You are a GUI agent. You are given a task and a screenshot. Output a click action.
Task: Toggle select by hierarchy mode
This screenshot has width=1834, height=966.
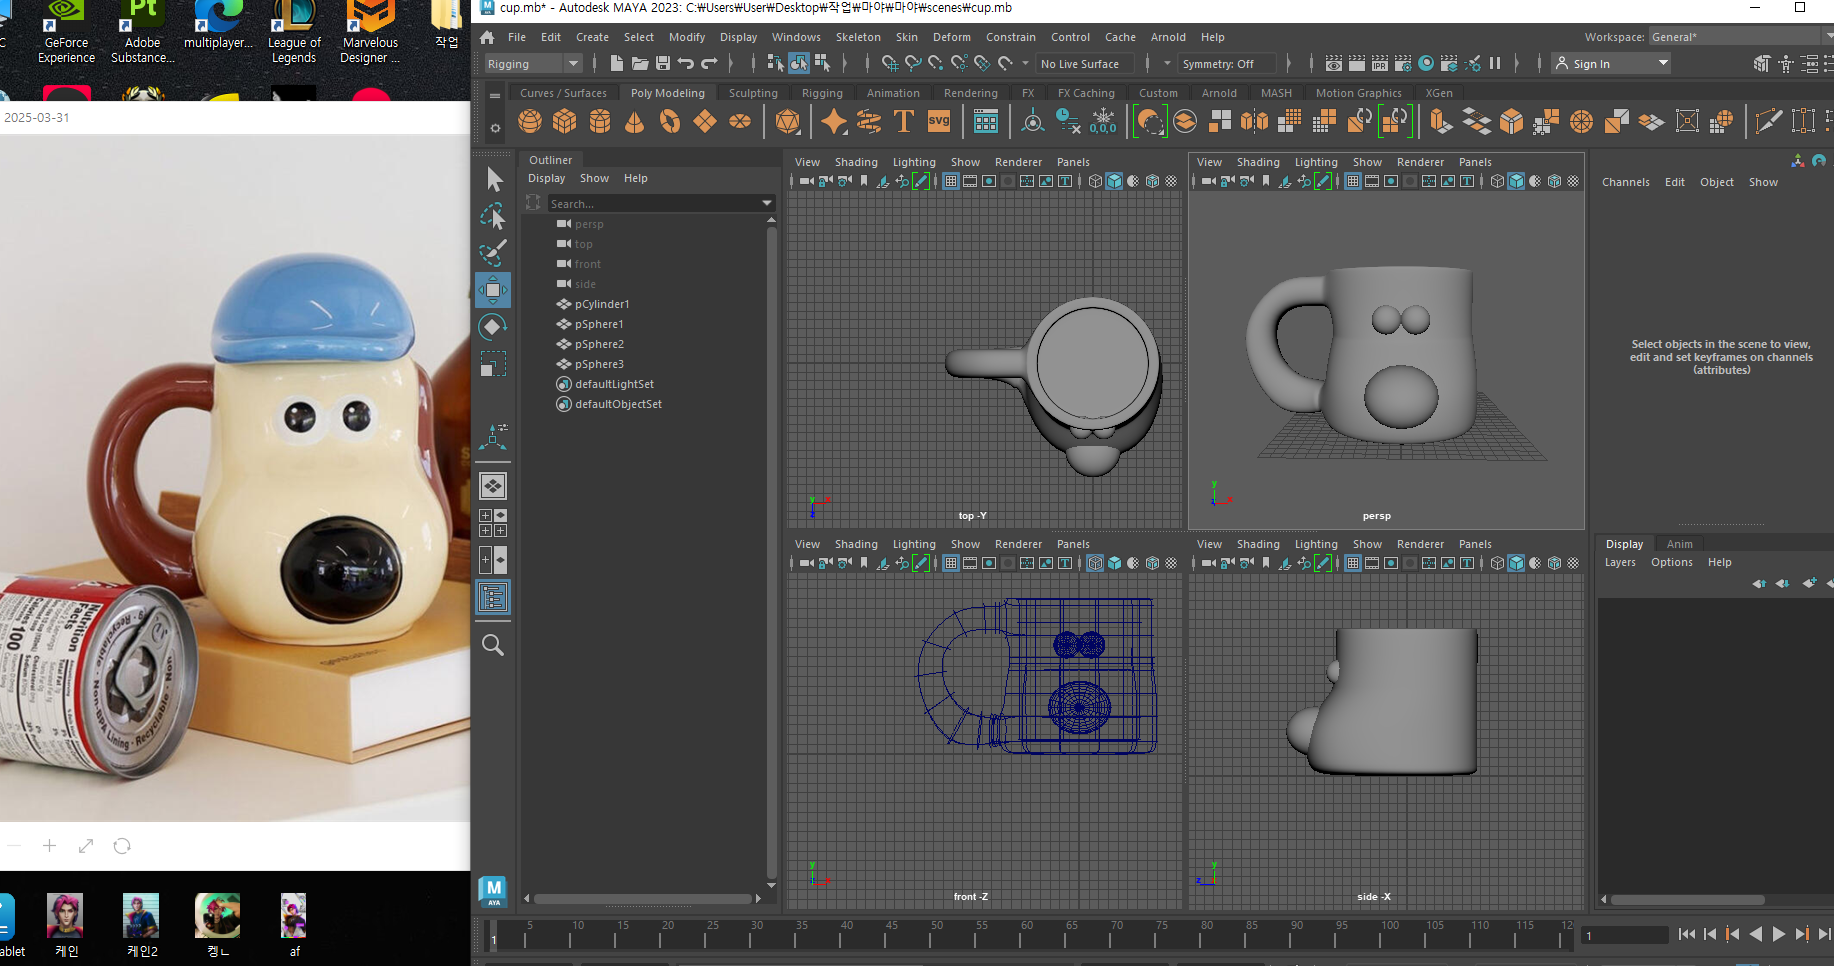coord(775,63)
